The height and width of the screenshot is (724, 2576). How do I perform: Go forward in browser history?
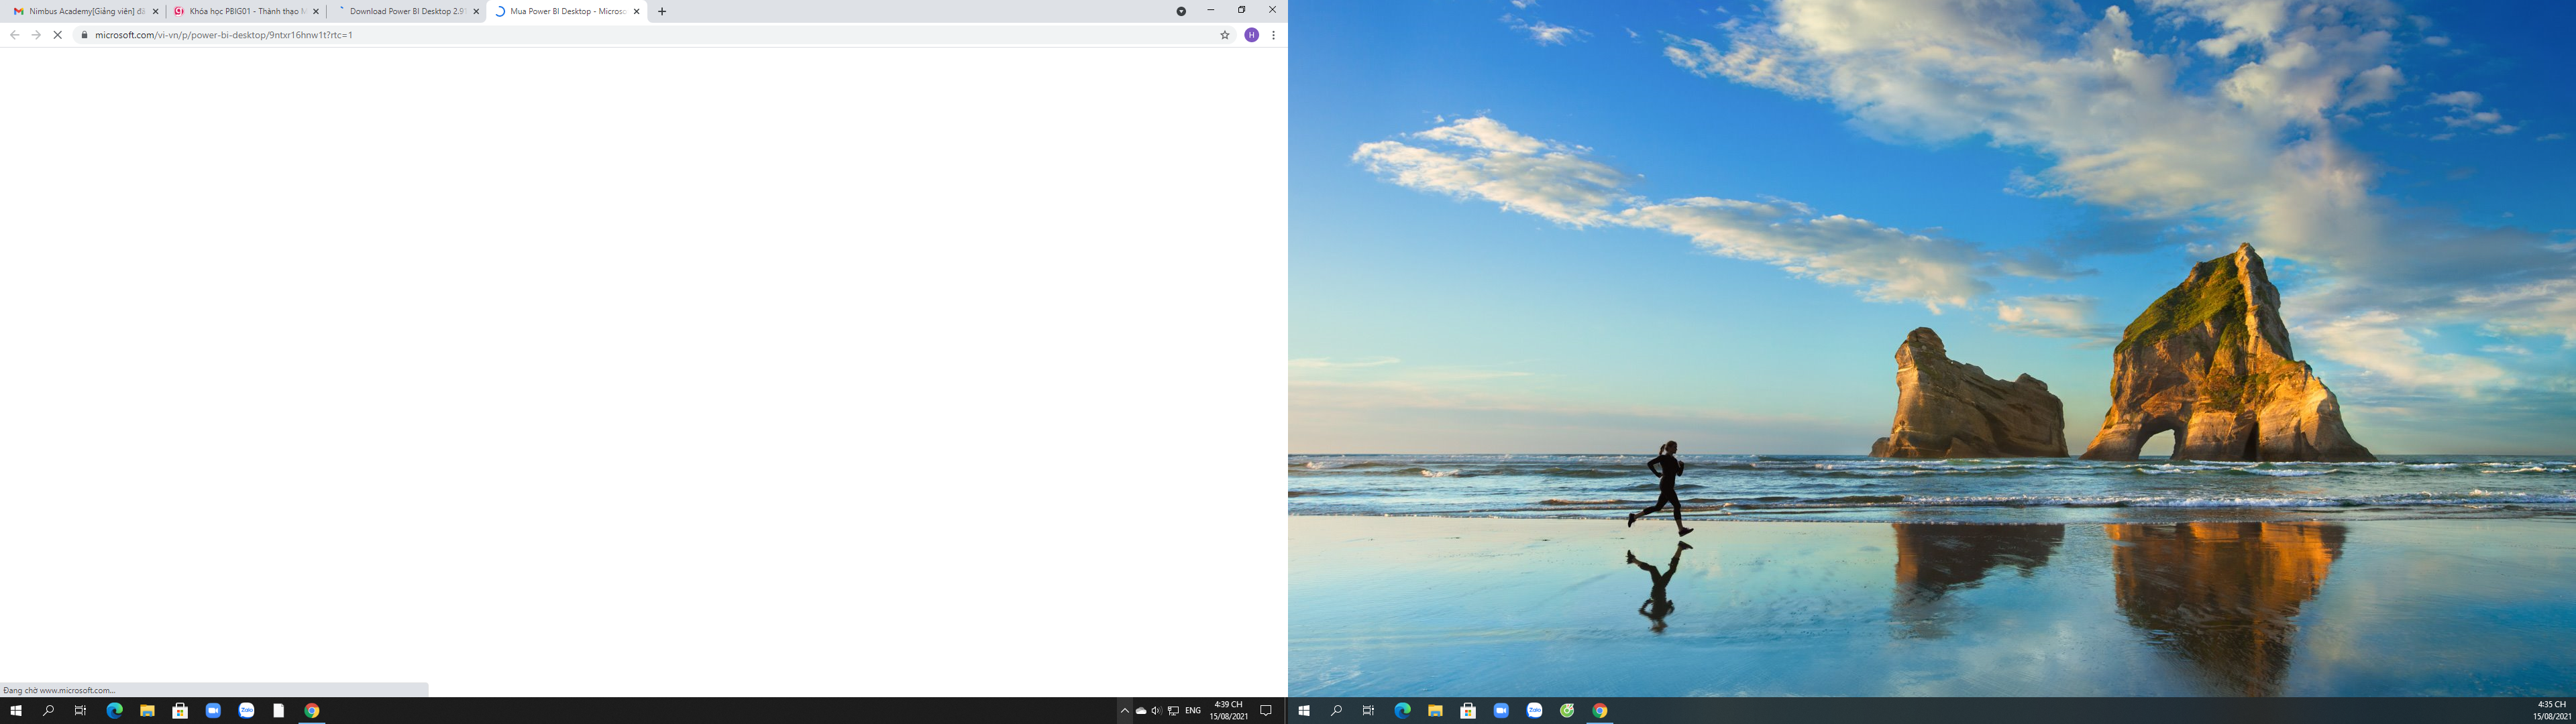point(36,35)
